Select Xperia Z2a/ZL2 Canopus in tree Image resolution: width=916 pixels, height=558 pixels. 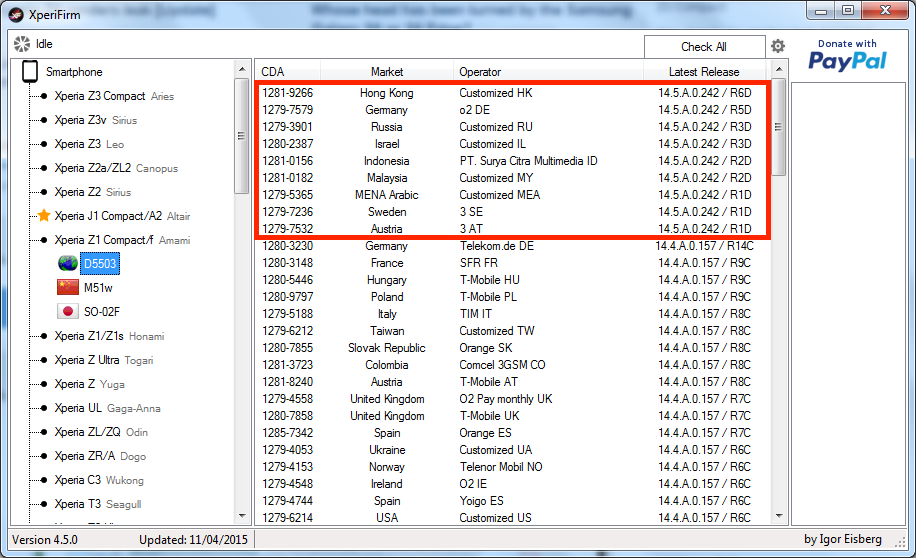click(x=116, y=168)
